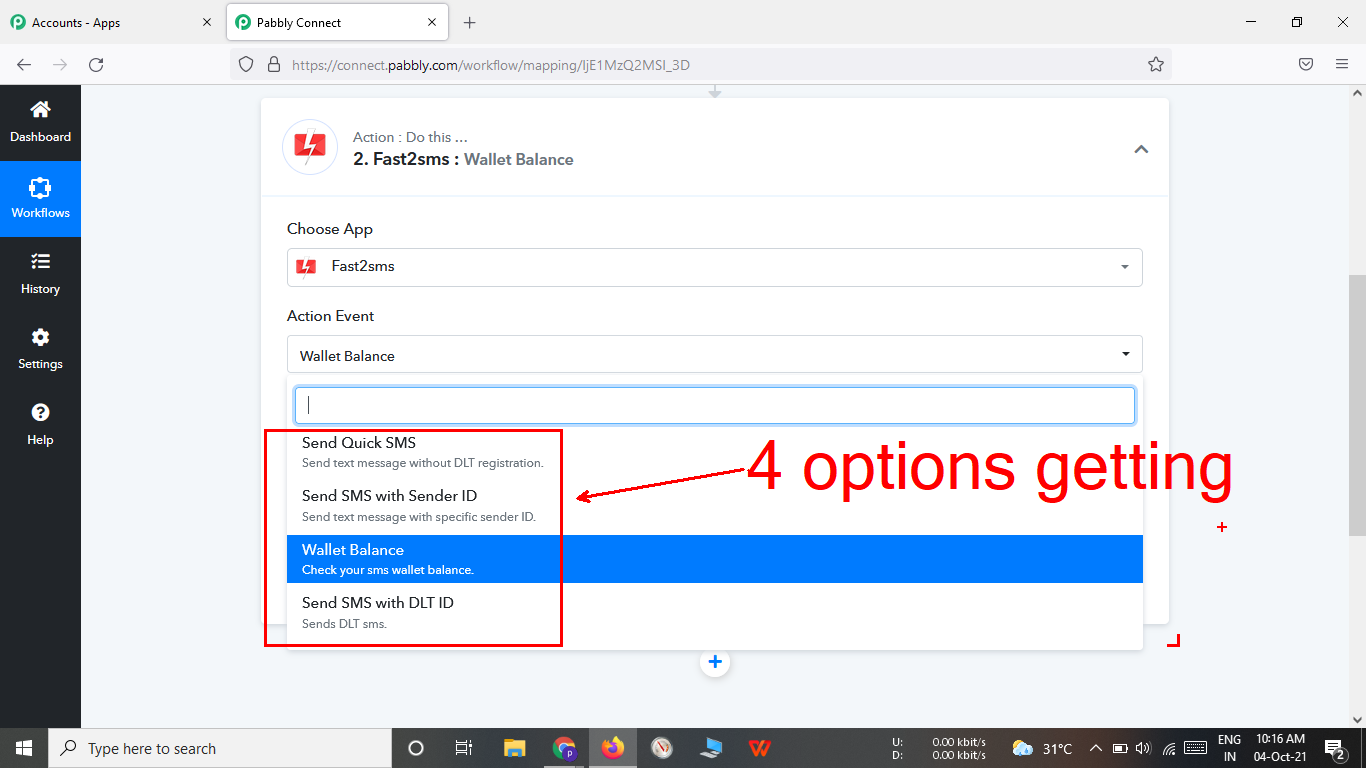
Task: Open the Workflows sidebar item
Action: tap(40, 199)
